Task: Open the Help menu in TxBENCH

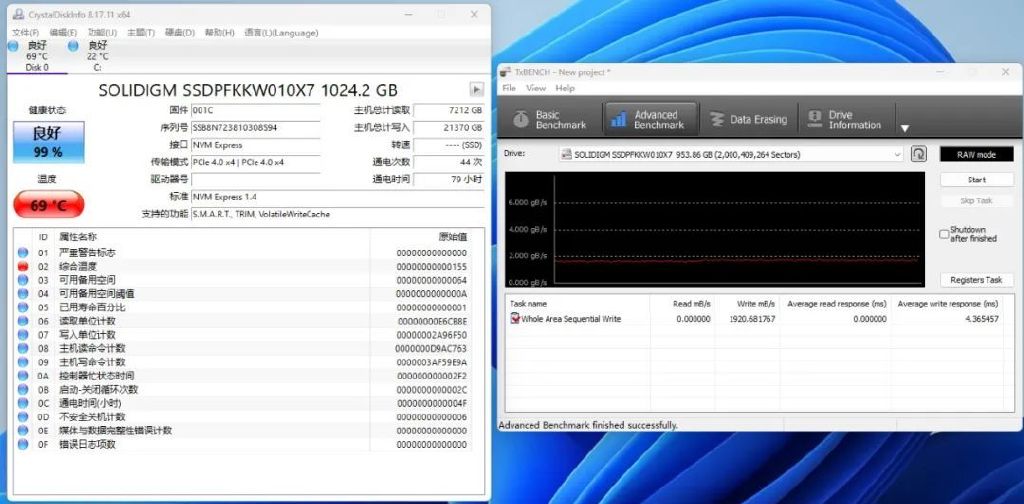Action: click(x=565, y=88)
